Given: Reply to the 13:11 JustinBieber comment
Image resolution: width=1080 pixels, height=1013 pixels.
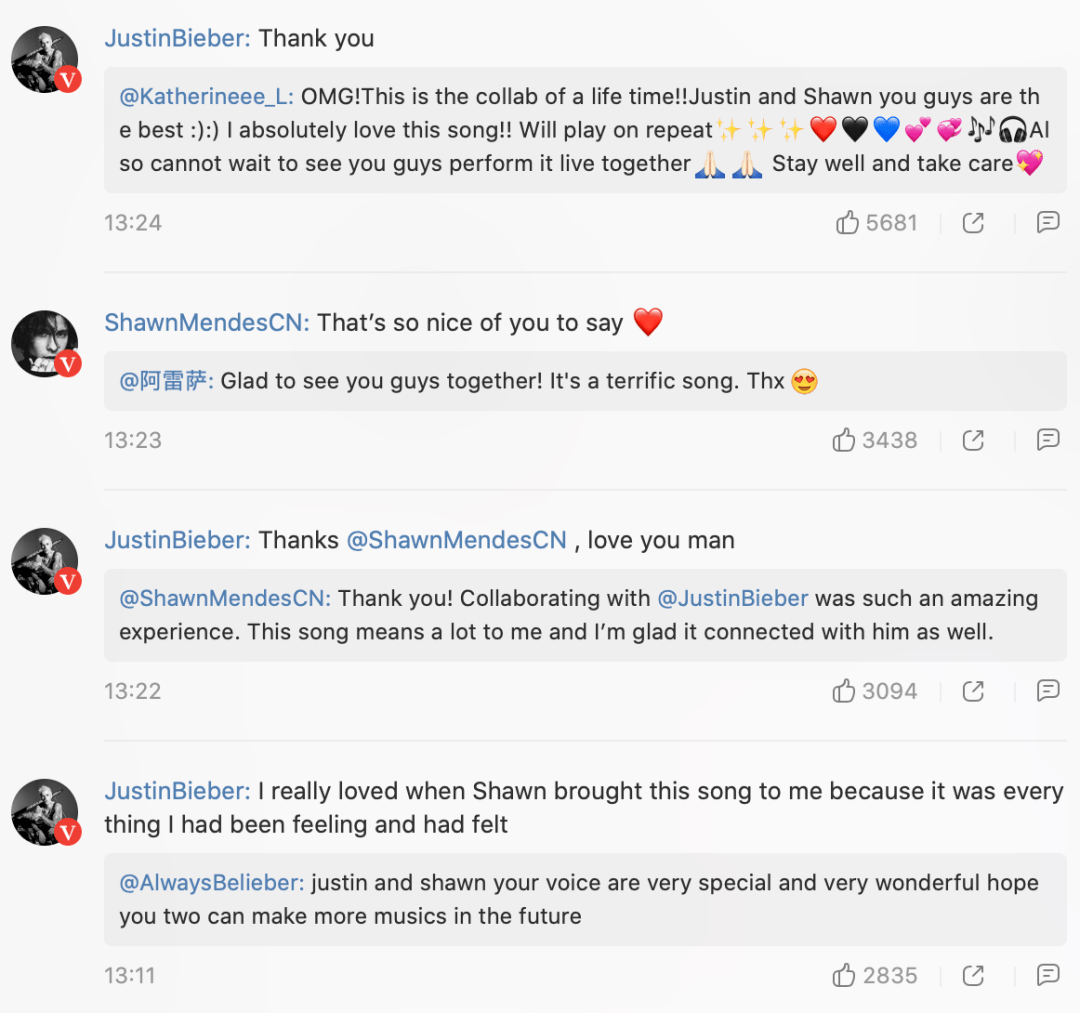Looking at the screenshot, I should 1047,974.
